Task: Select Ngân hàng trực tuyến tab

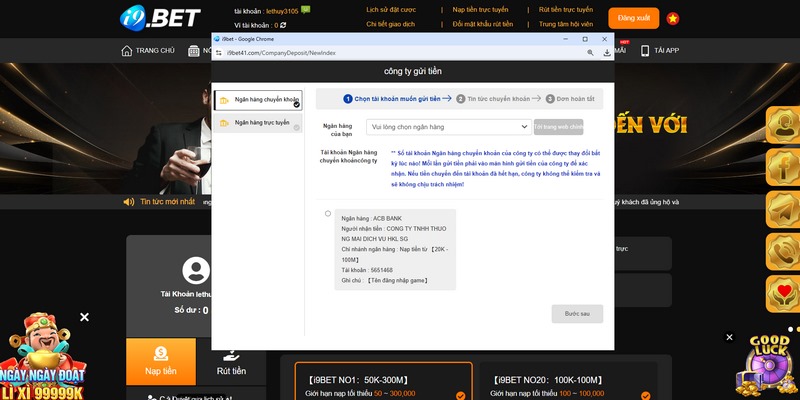Action: point(258,123)
